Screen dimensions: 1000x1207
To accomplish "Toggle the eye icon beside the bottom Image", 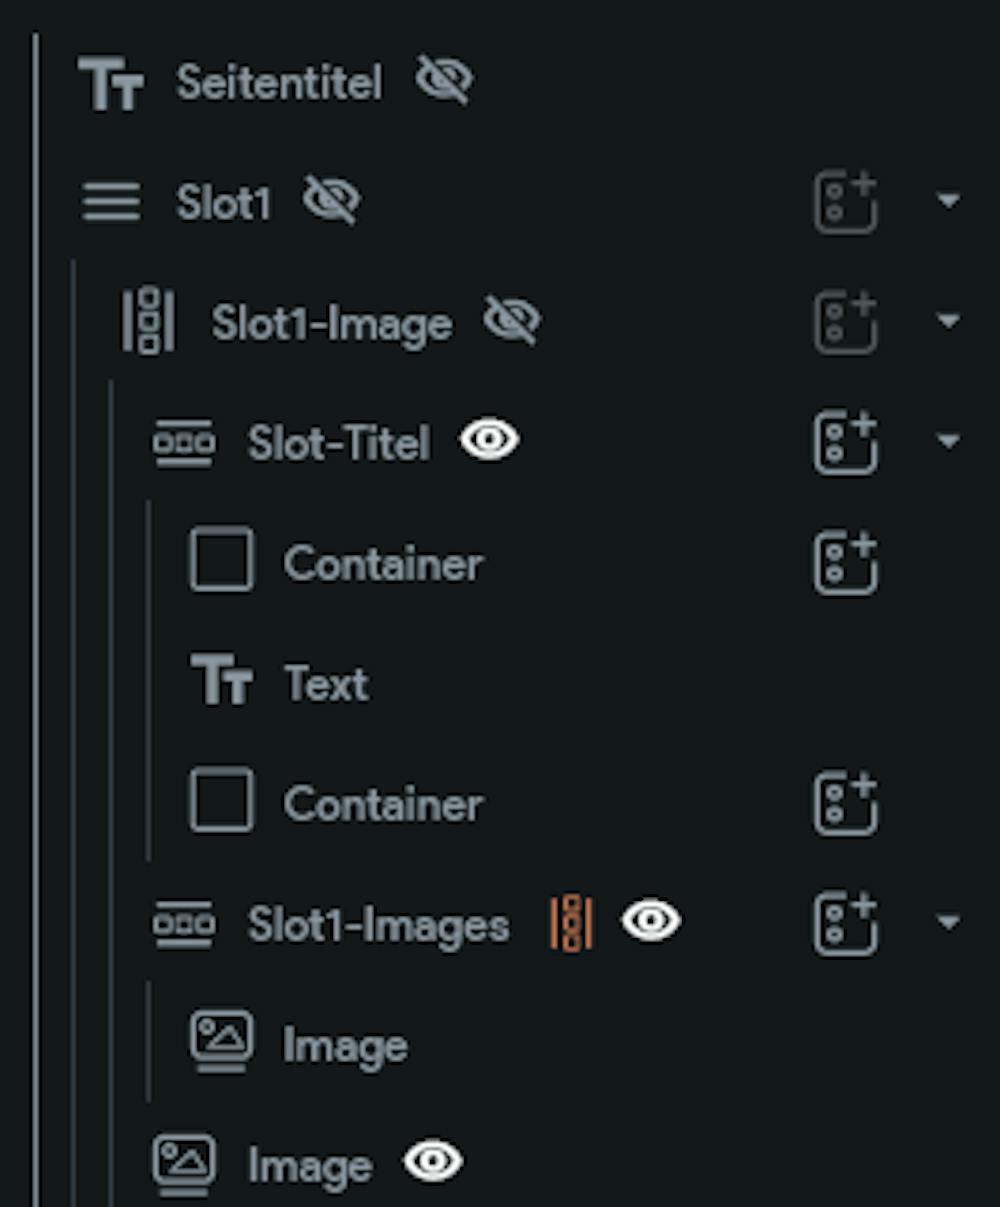I will pyautogui.click(x=433, y=1162).
